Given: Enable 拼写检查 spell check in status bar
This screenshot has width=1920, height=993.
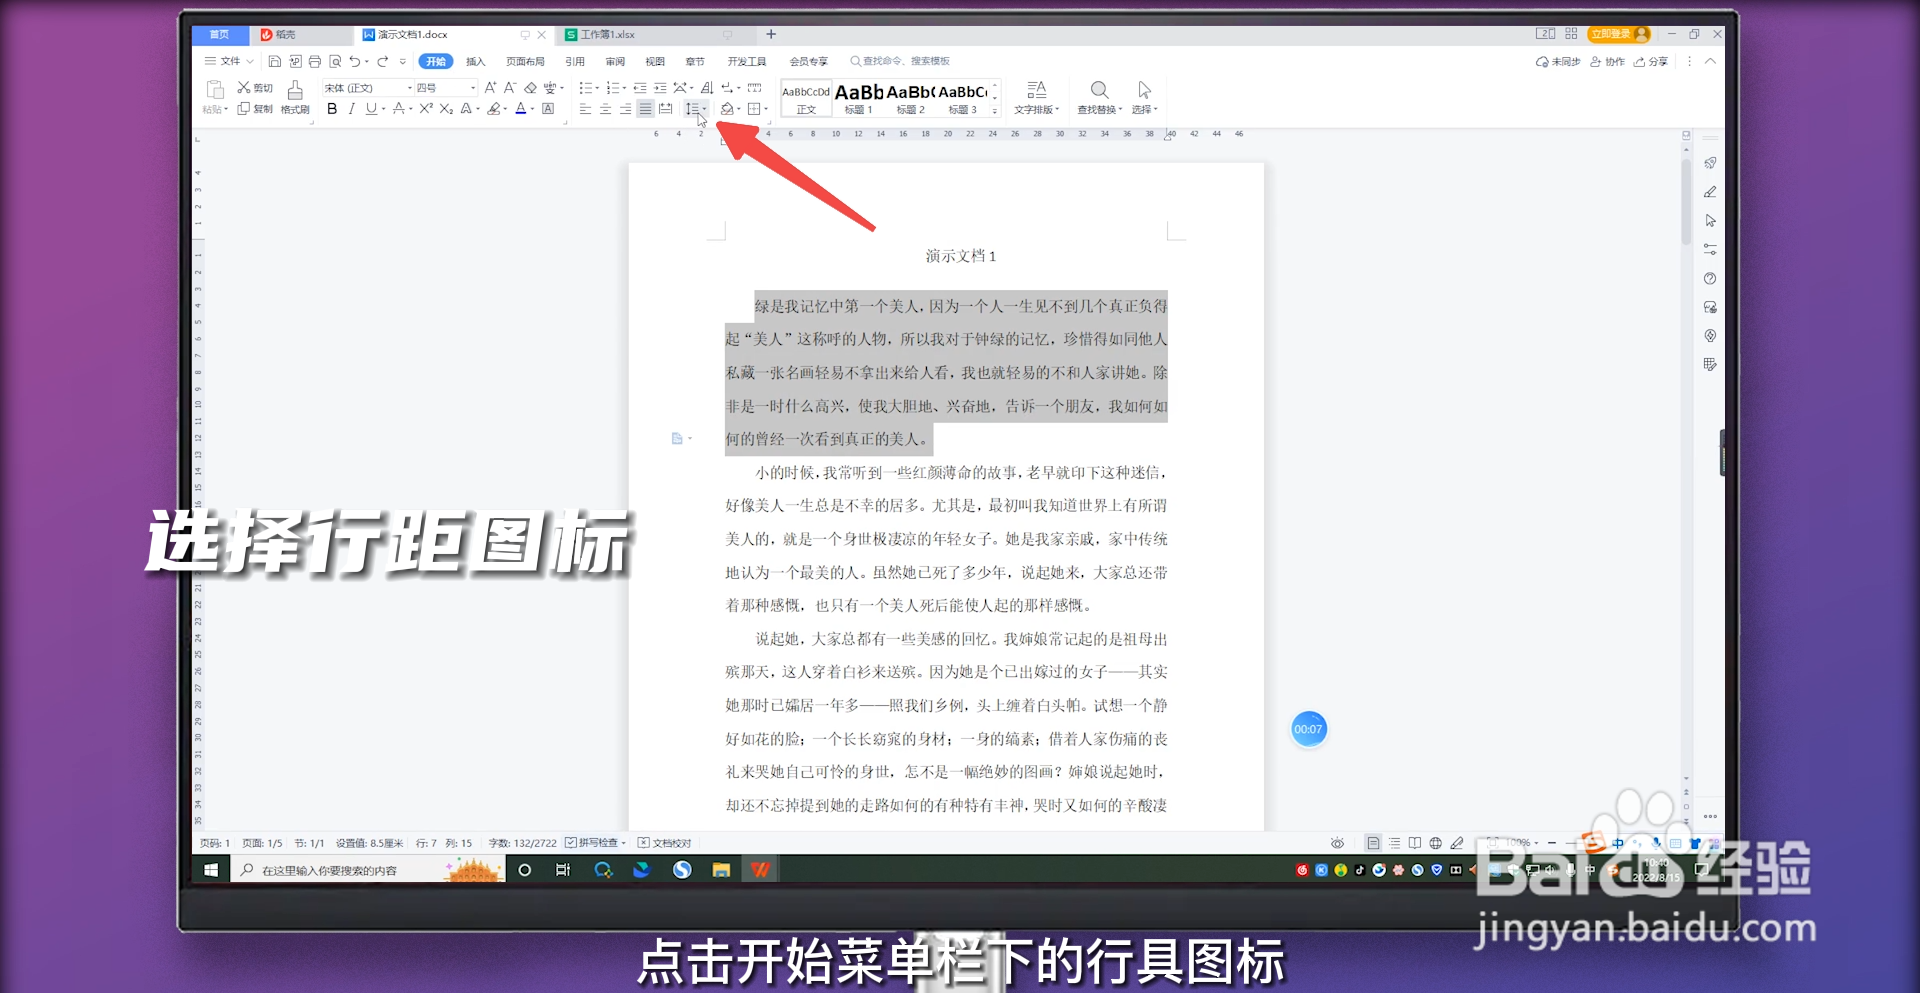Looking at the screenshot, I should [595, 843].
